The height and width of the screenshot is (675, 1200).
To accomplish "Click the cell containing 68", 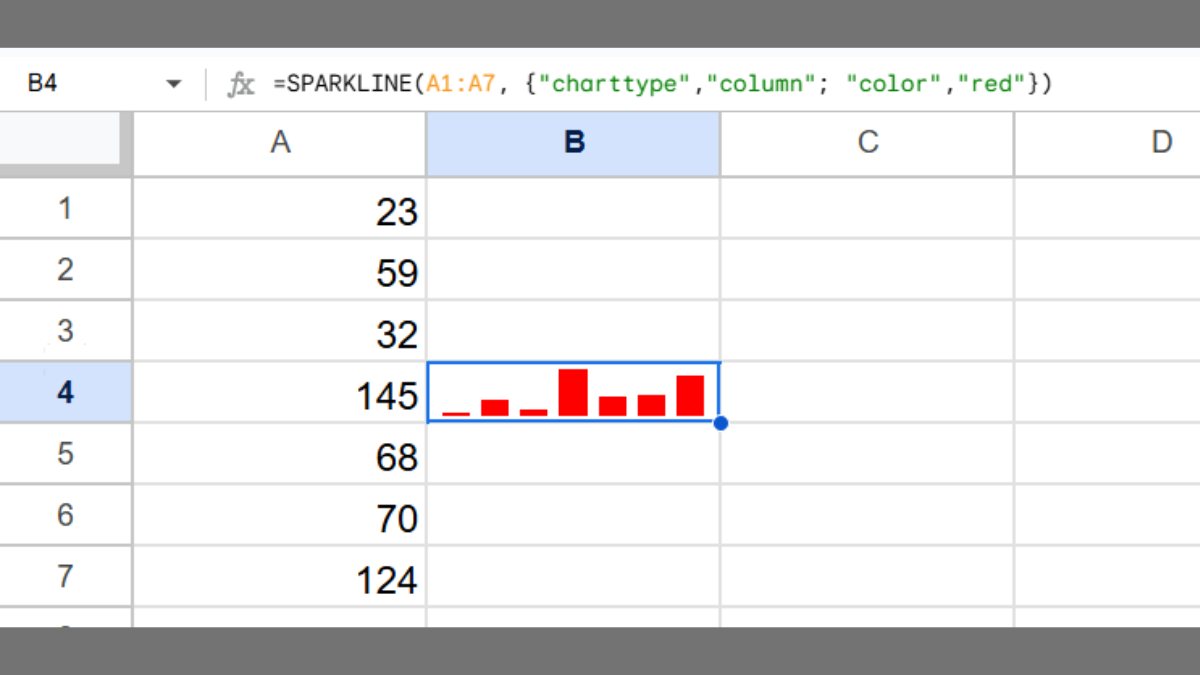I will pos(280,454).
